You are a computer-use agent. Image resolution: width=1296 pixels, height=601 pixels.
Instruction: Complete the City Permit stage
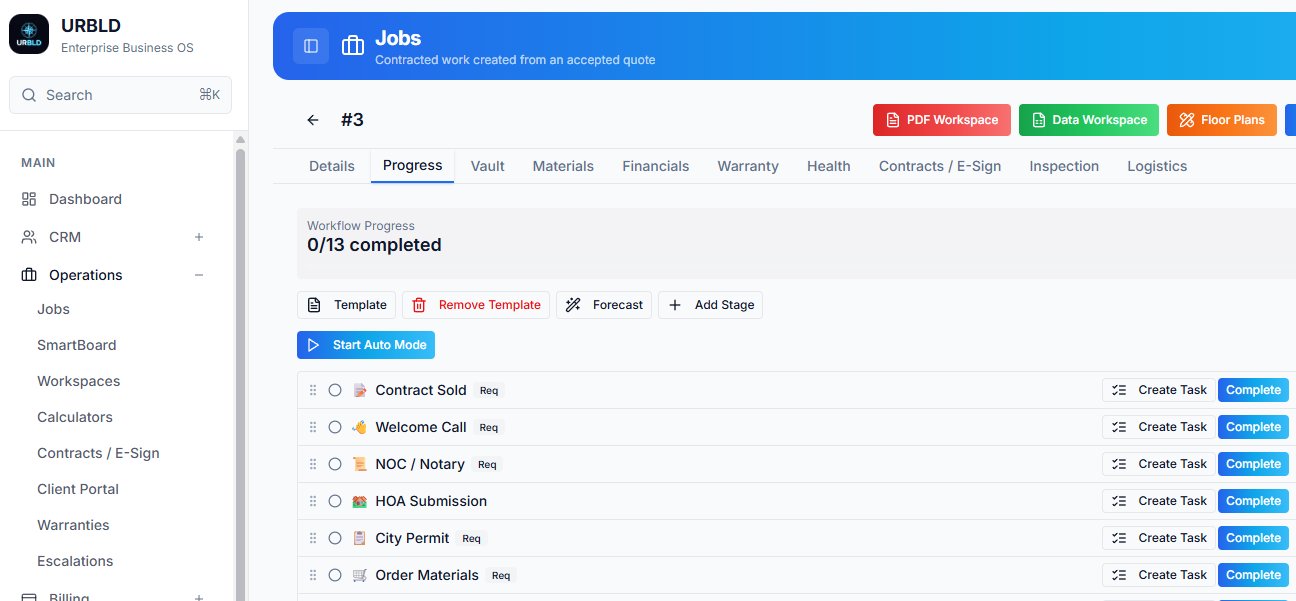coord(1253,538)
